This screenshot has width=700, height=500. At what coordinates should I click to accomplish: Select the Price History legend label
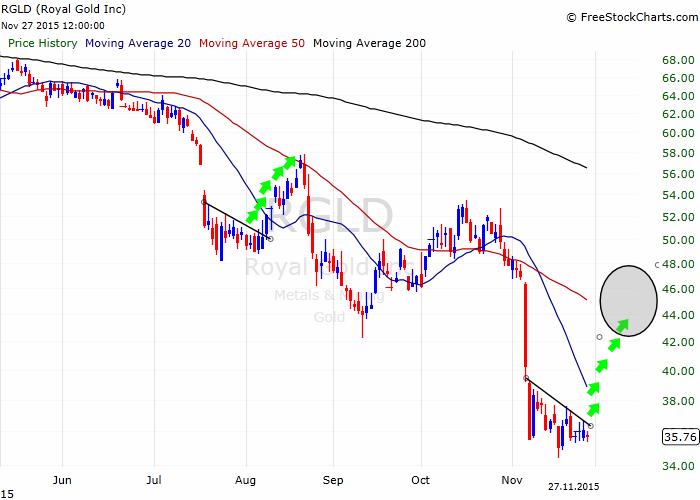(43, 43)
